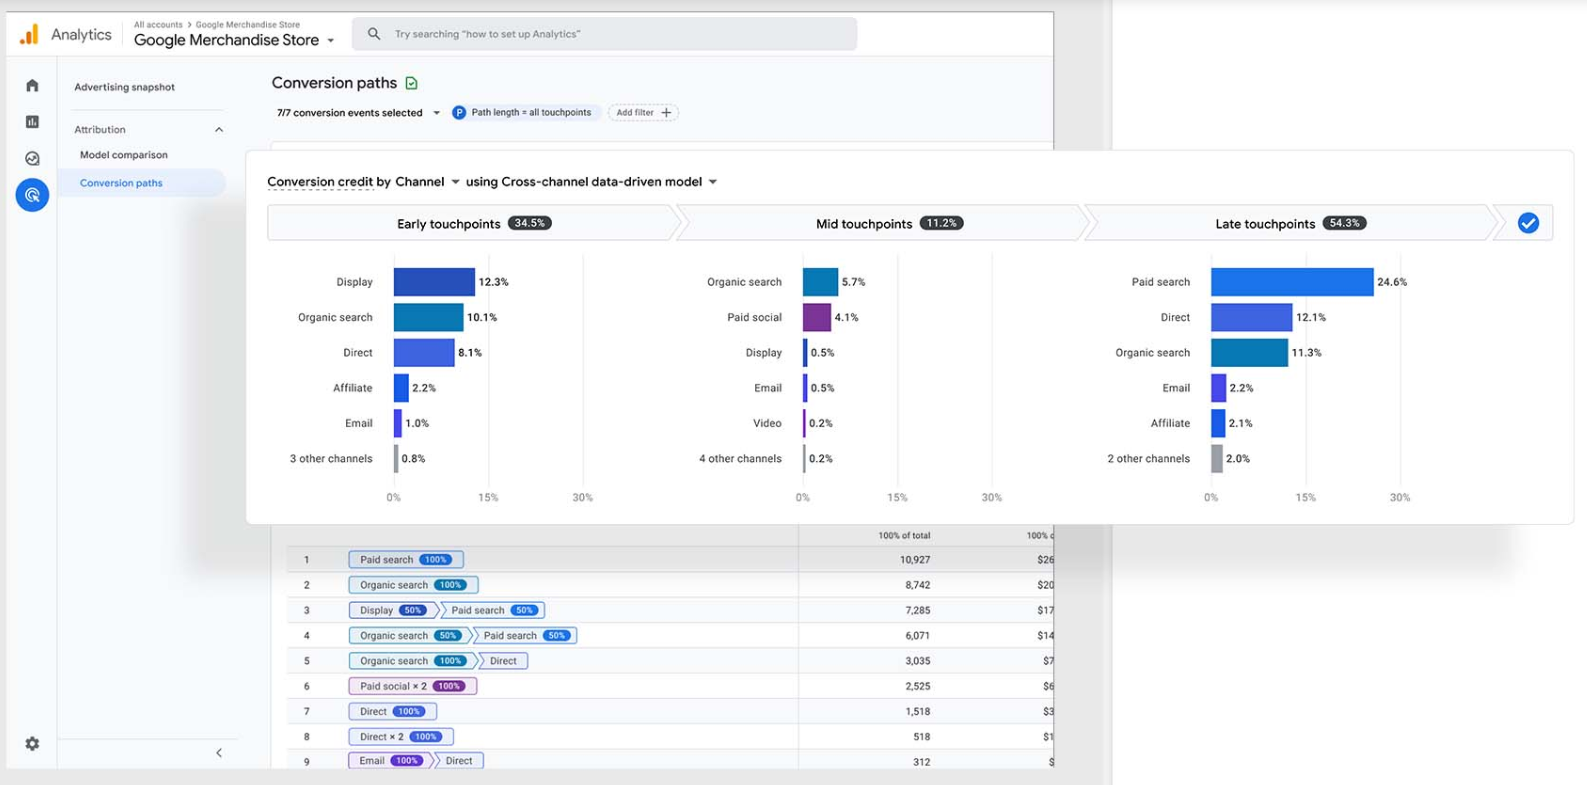Select the Early touchpoints segment
This screenshot has width=1587, height=785.
click(x=473, y=223)
